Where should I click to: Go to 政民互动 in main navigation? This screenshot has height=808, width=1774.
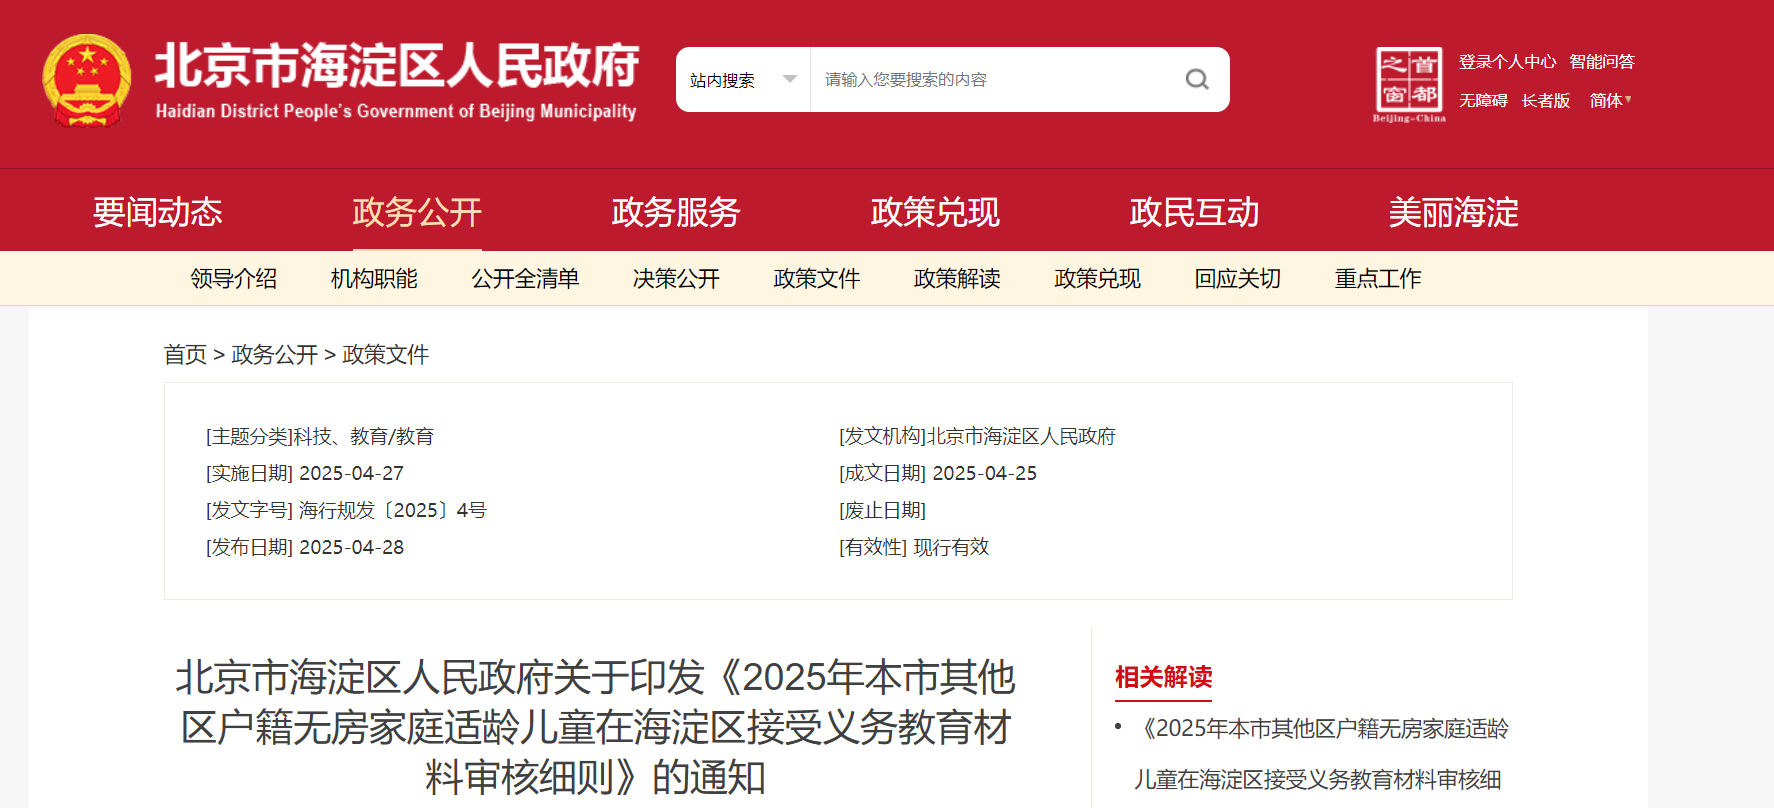coord(1194,212)
